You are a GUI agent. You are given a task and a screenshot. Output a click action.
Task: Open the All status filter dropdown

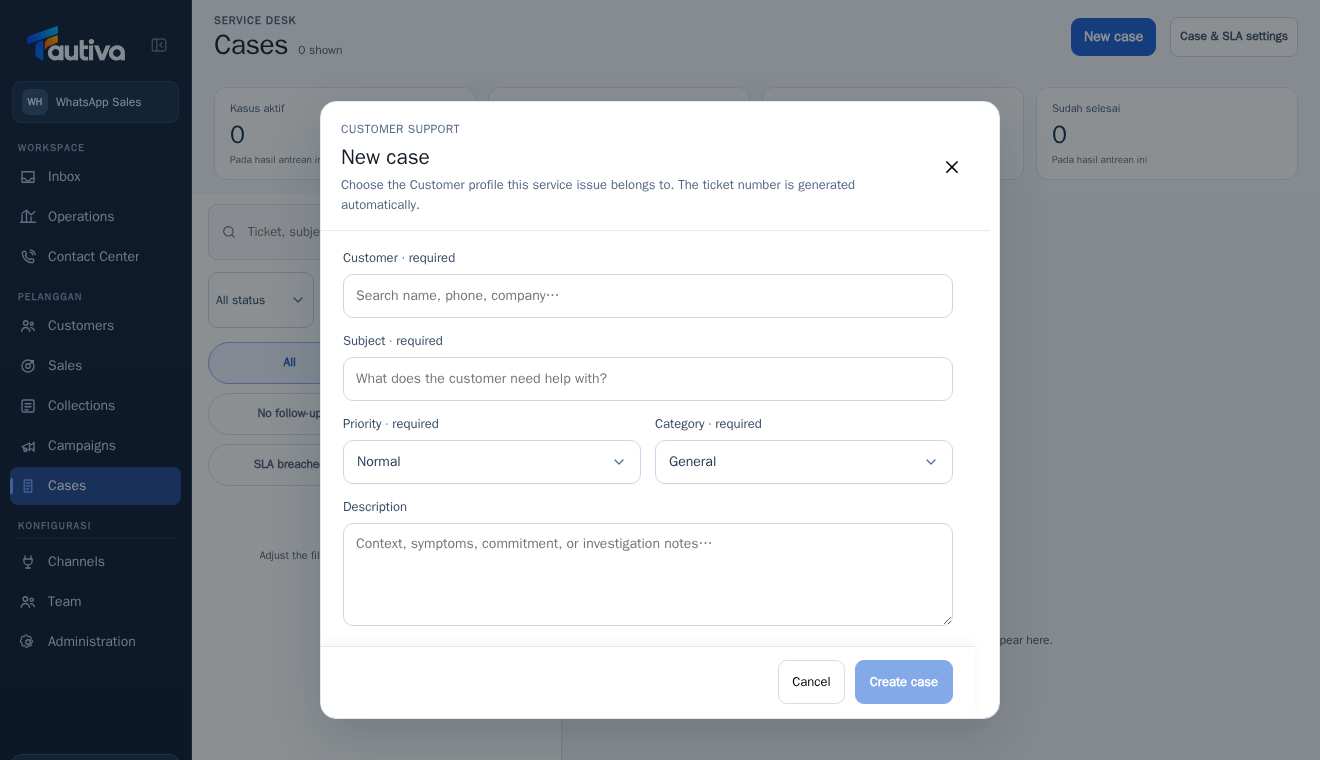tap(261, 300)
